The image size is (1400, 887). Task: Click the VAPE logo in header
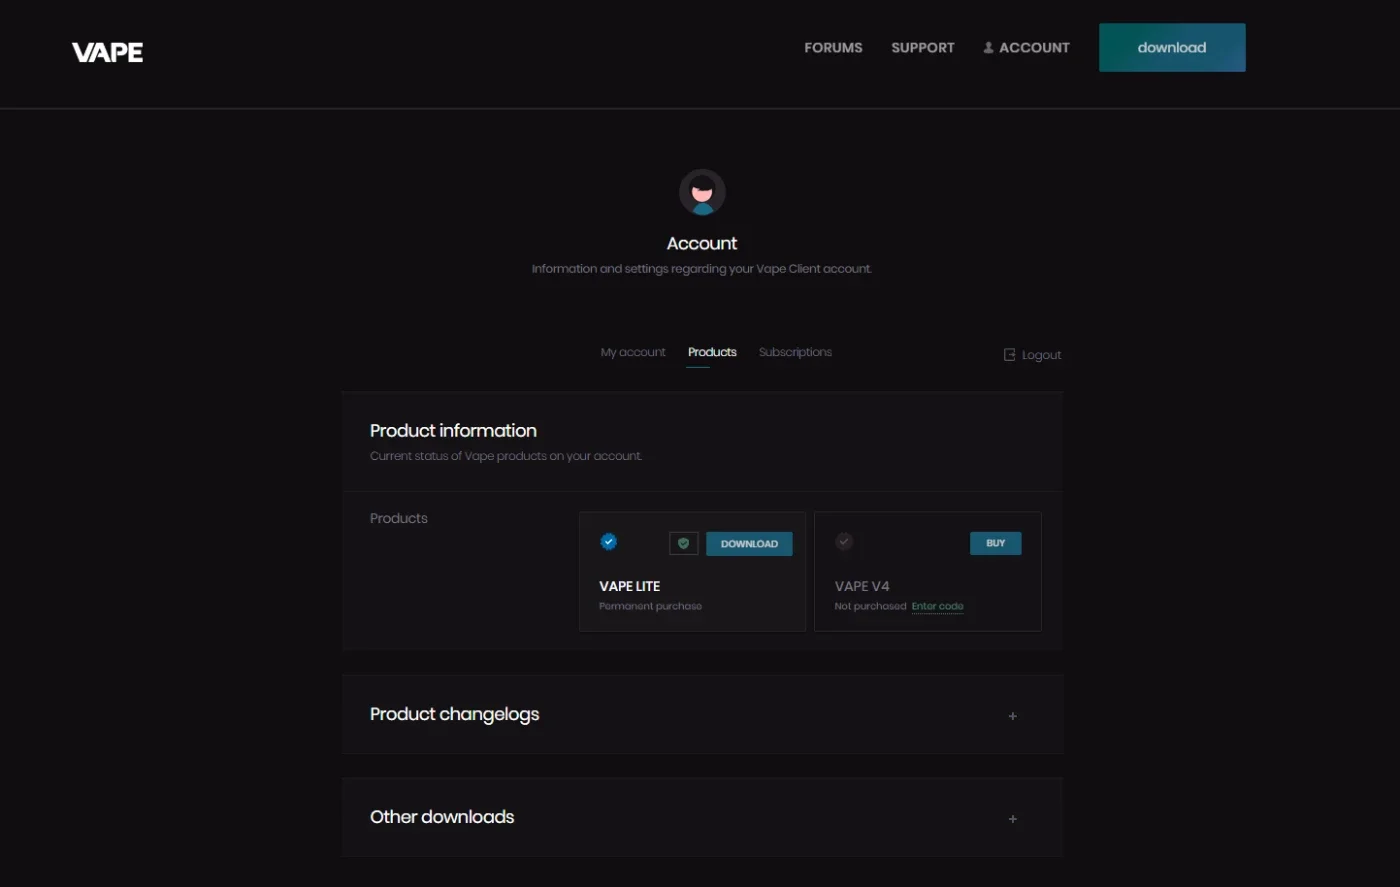[107, 52]
